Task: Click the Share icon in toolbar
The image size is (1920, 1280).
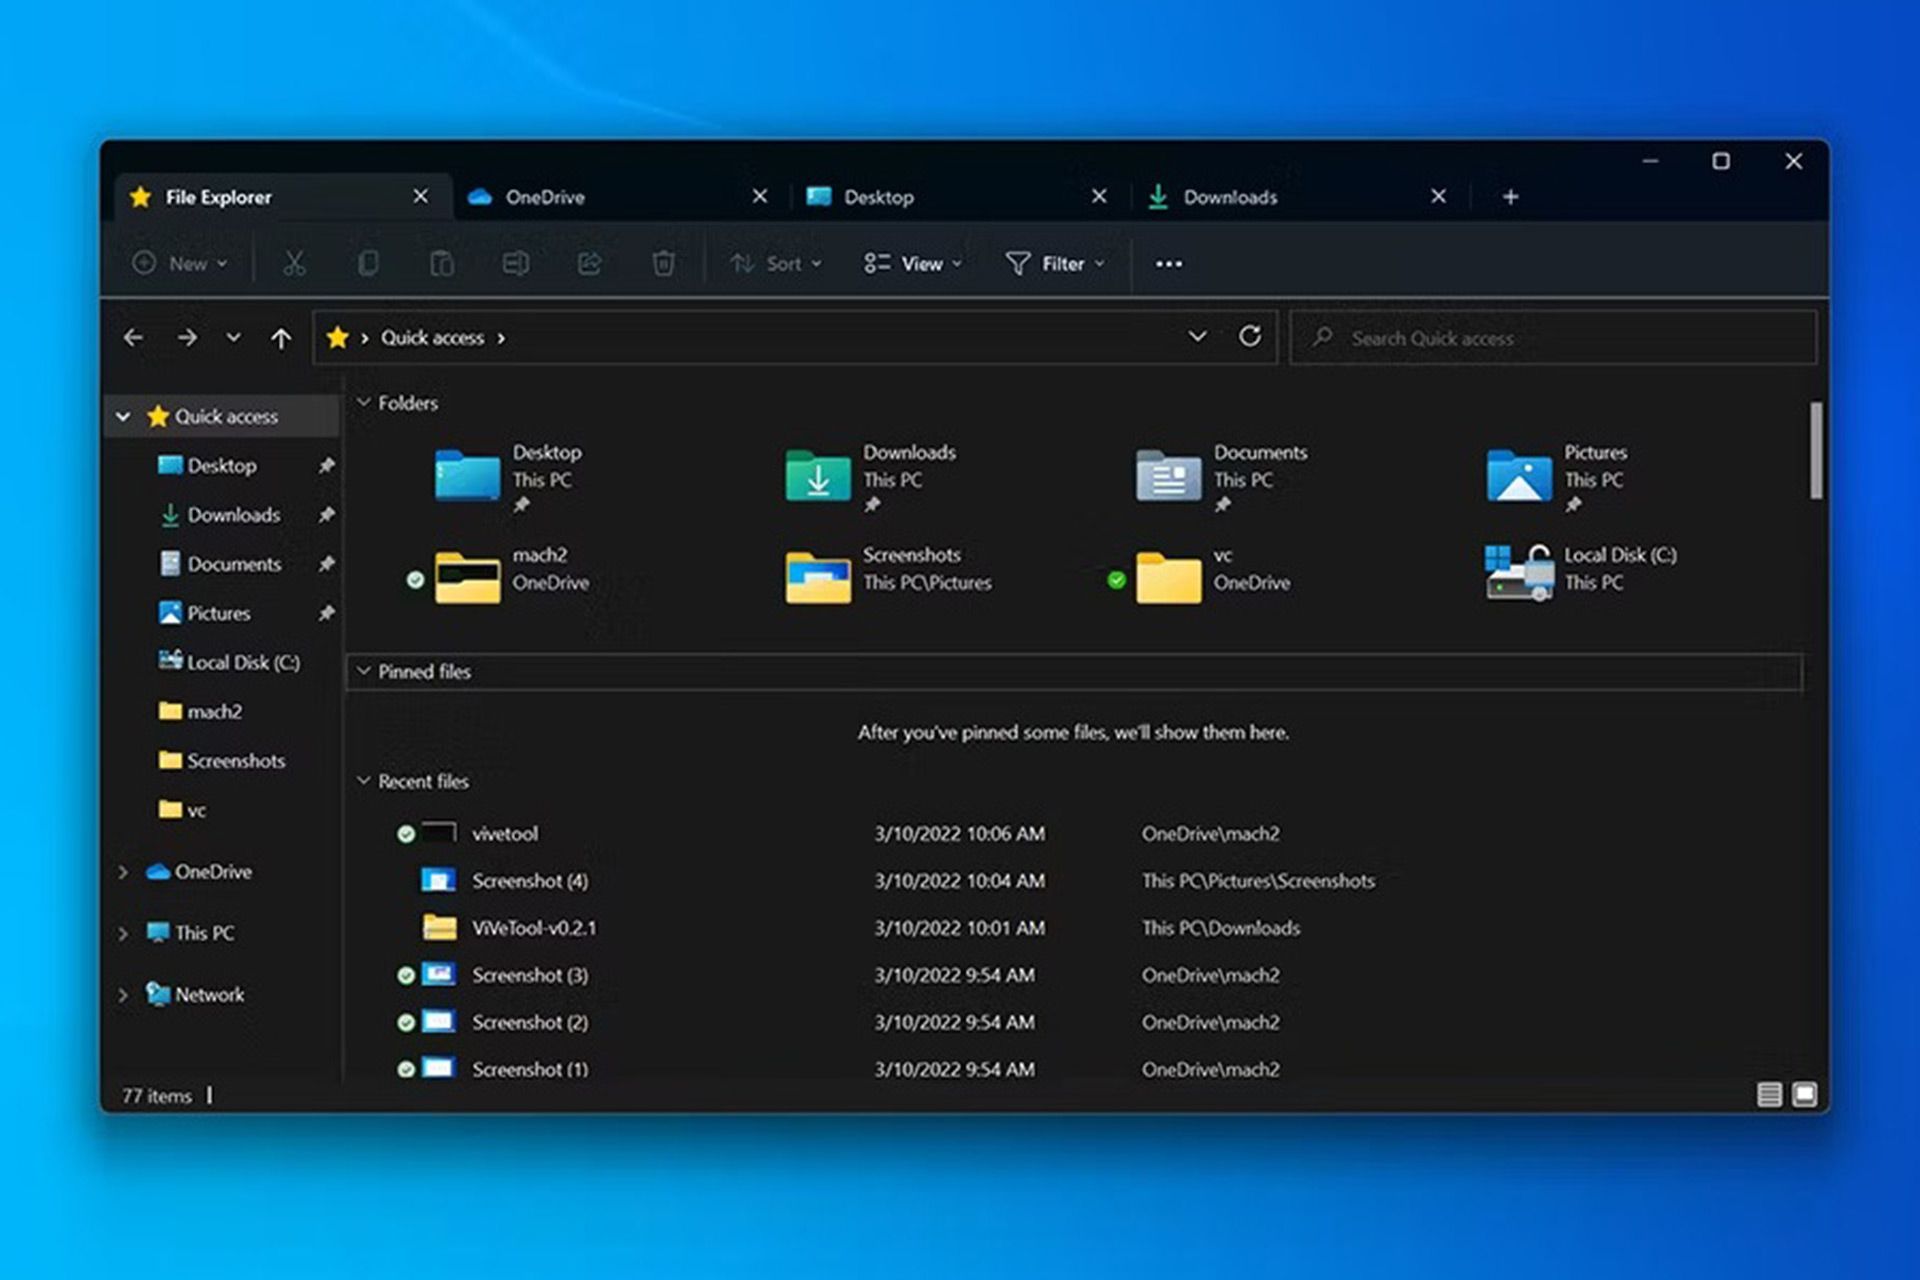Action: [589, 263]
